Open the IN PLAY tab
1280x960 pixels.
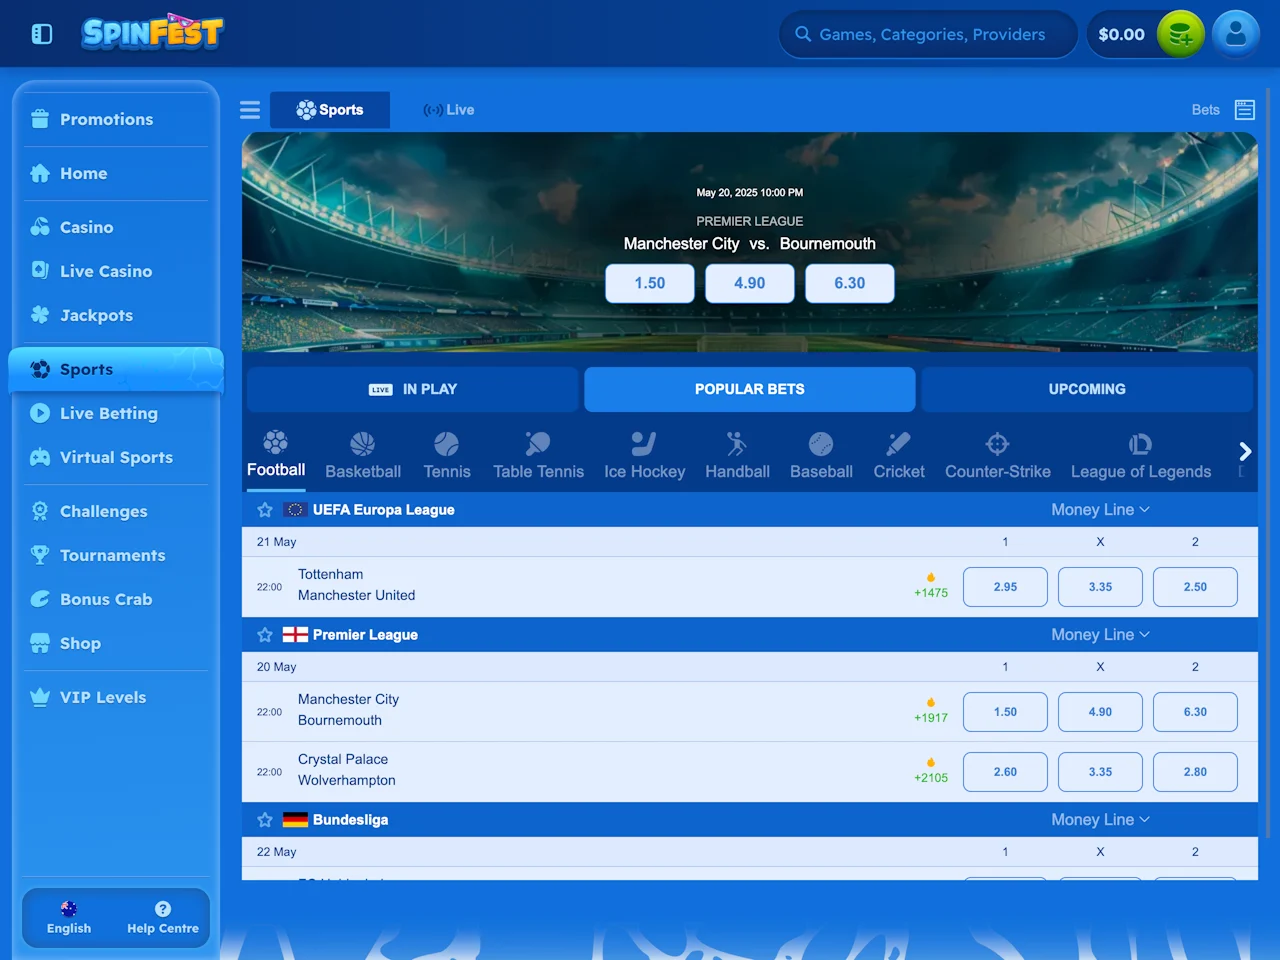(412, 389)
